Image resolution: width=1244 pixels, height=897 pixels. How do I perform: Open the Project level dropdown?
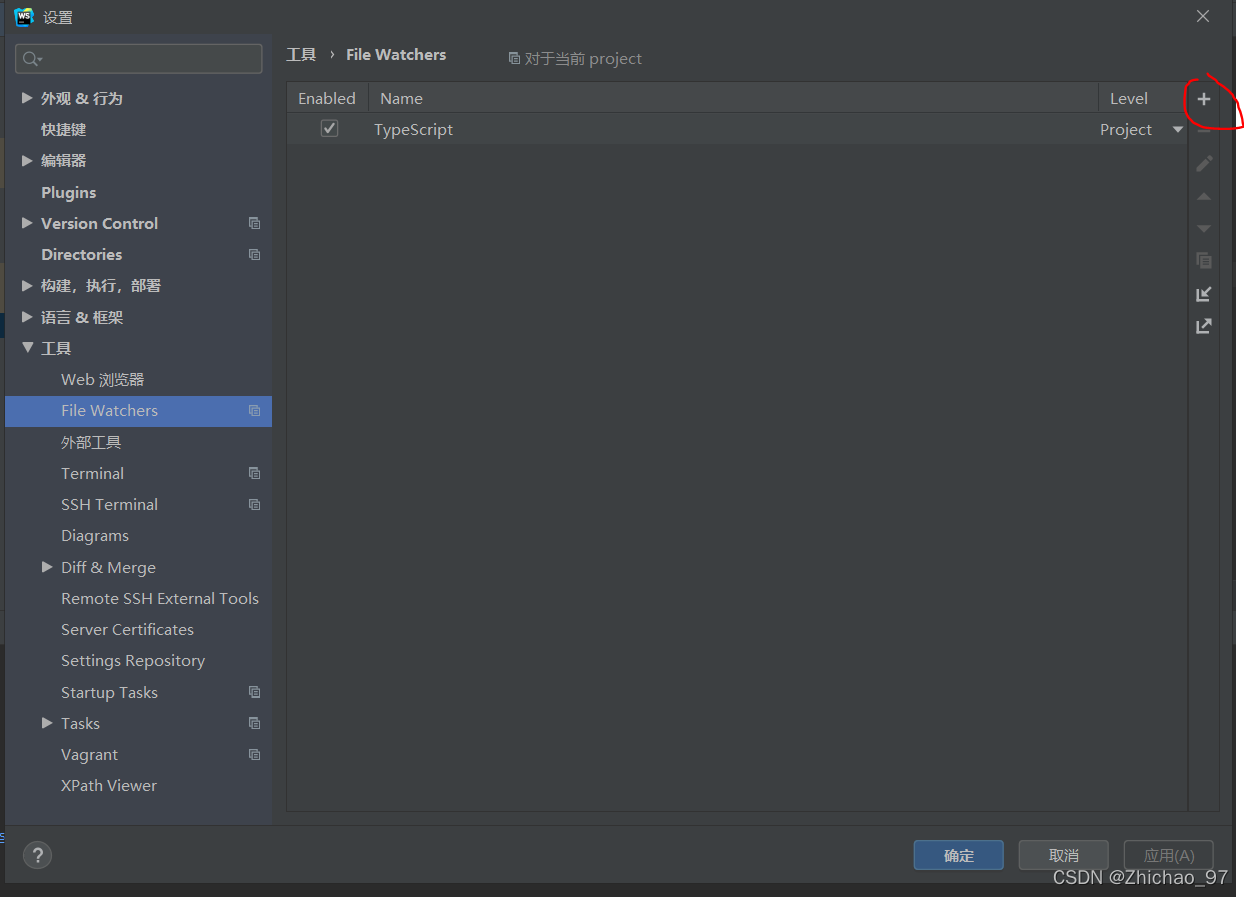[x=1177, y=129]
